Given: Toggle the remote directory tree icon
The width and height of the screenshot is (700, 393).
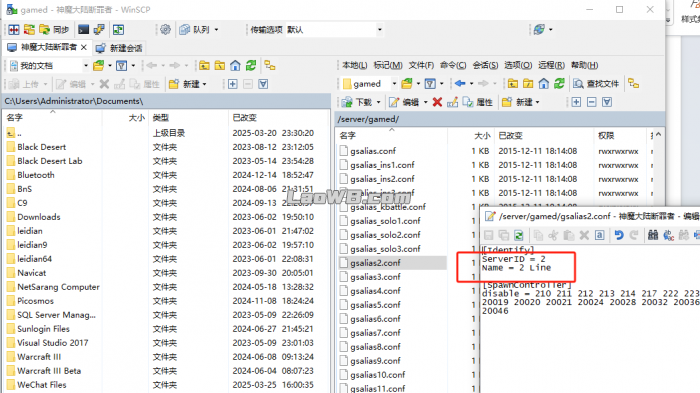Looking at the screenshot, I should coord(633,84).
